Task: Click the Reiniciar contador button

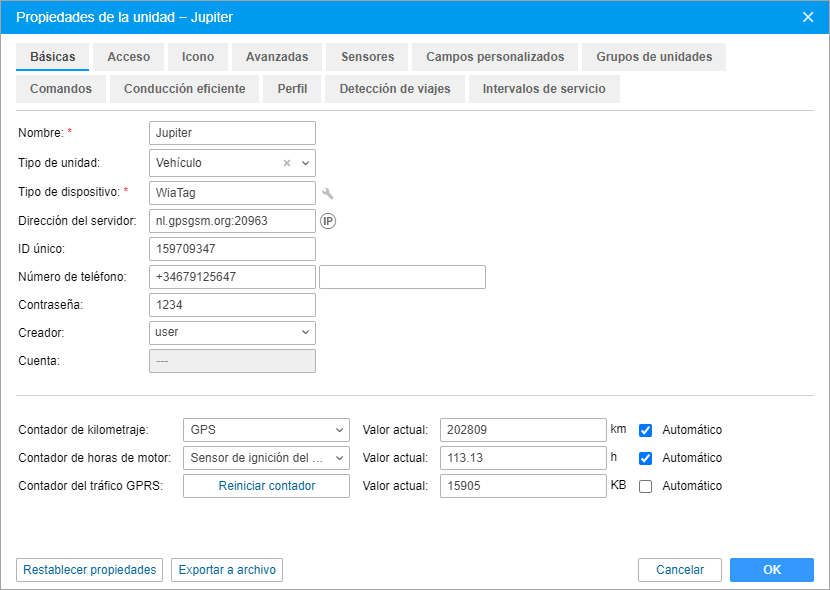Action: pos(267,486)
